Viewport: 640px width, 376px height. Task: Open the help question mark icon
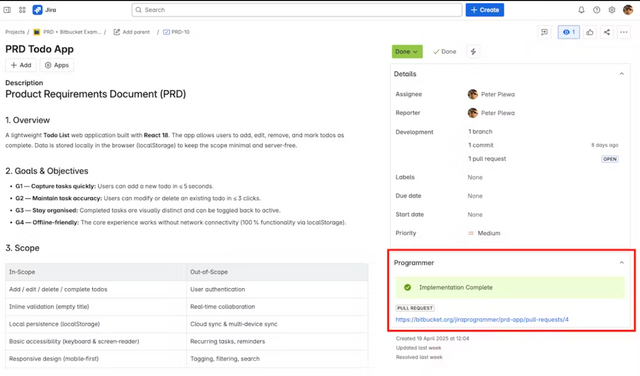[596, 10]
